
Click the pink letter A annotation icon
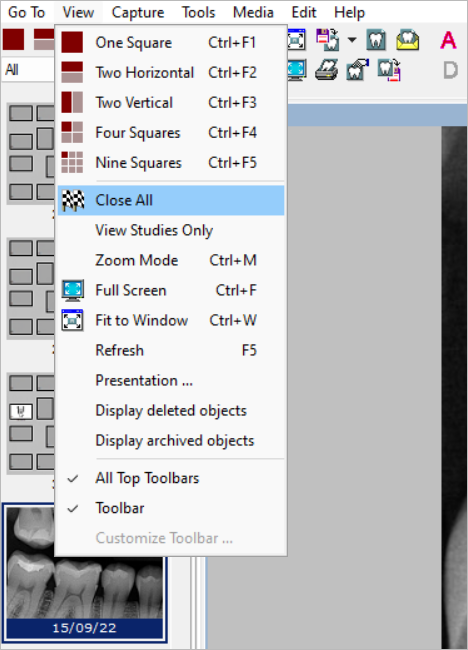[449, 41]
